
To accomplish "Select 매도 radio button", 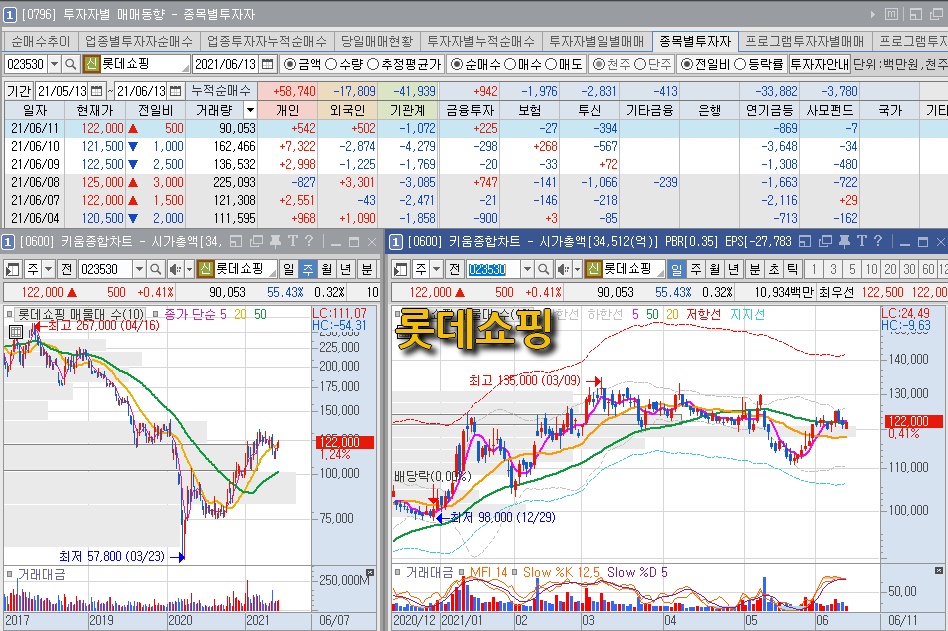I will point(551,64).
